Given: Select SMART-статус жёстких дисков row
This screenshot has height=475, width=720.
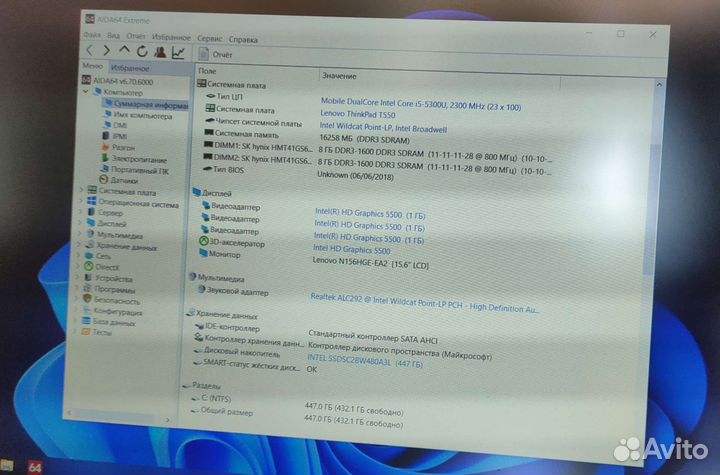Looking at the screenshot, I should point(255,366).
